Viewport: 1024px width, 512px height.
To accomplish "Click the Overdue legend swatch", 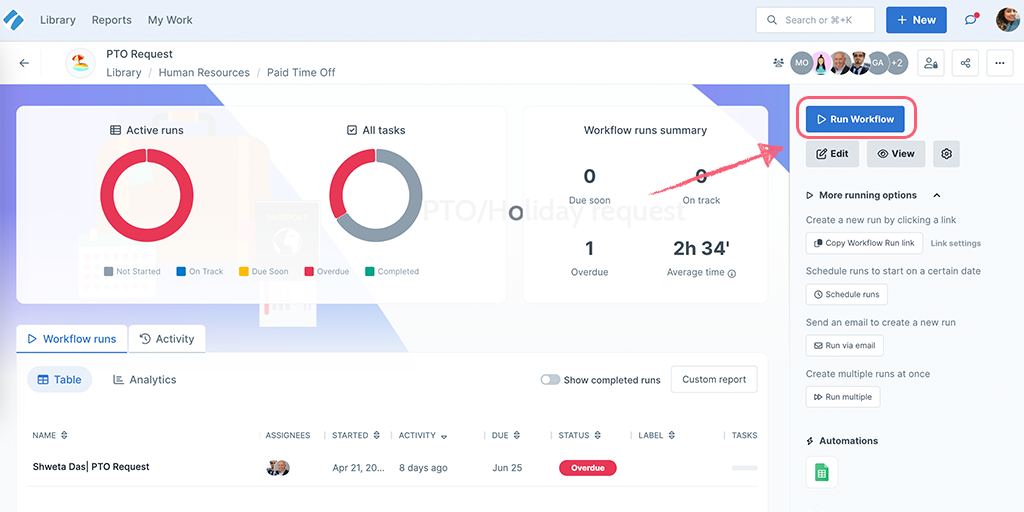I will 309,271.
